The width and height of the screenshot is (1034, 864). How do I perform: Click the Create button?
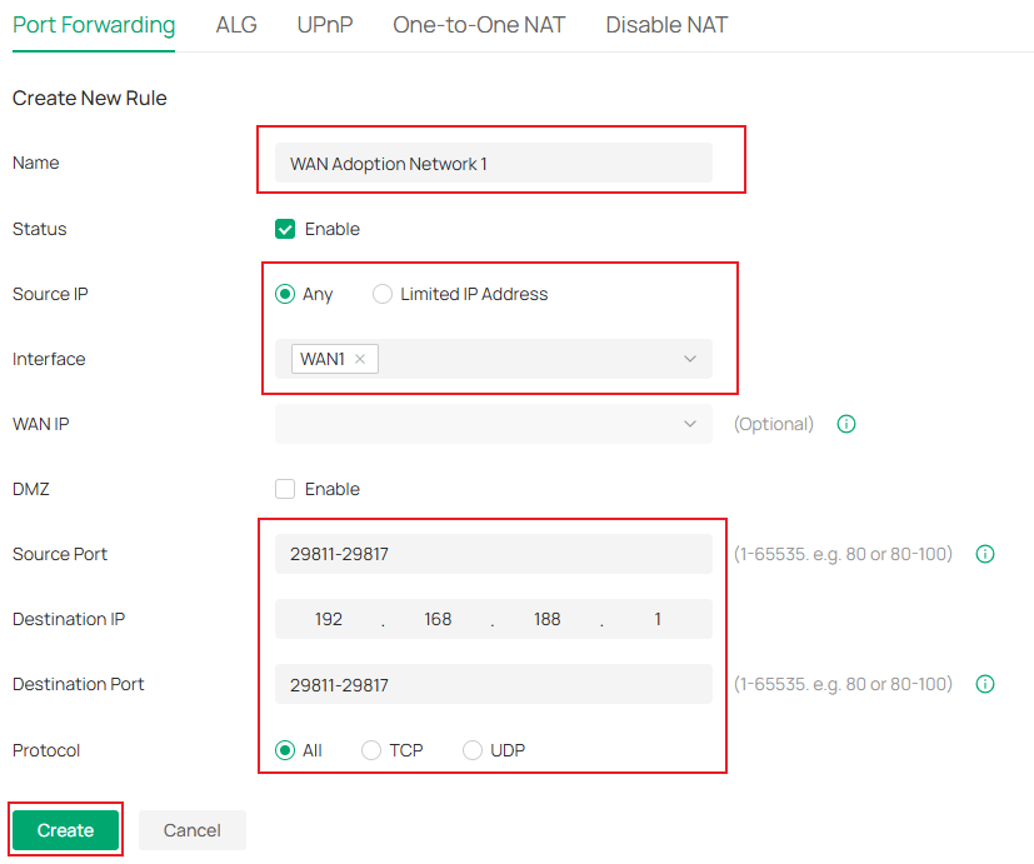(x=65, y=830)
